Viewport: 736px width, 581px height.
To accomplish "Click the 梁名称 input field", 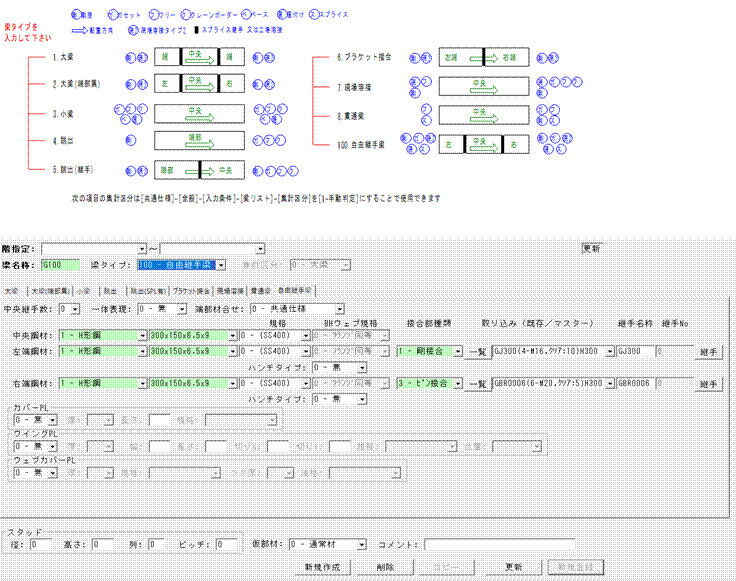I will [x=58, y=265].
